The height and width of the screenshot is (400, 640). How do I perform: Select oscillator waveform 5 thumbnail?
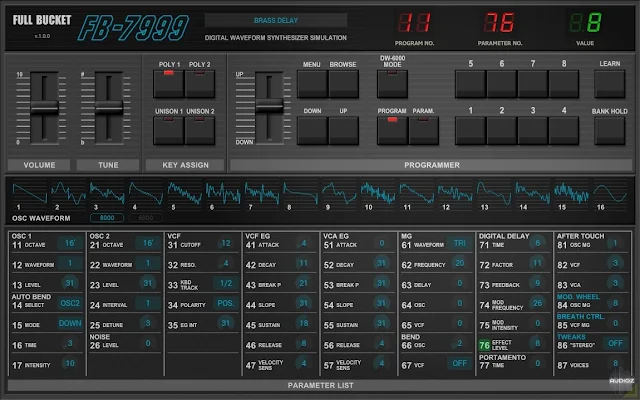point(184,193)
